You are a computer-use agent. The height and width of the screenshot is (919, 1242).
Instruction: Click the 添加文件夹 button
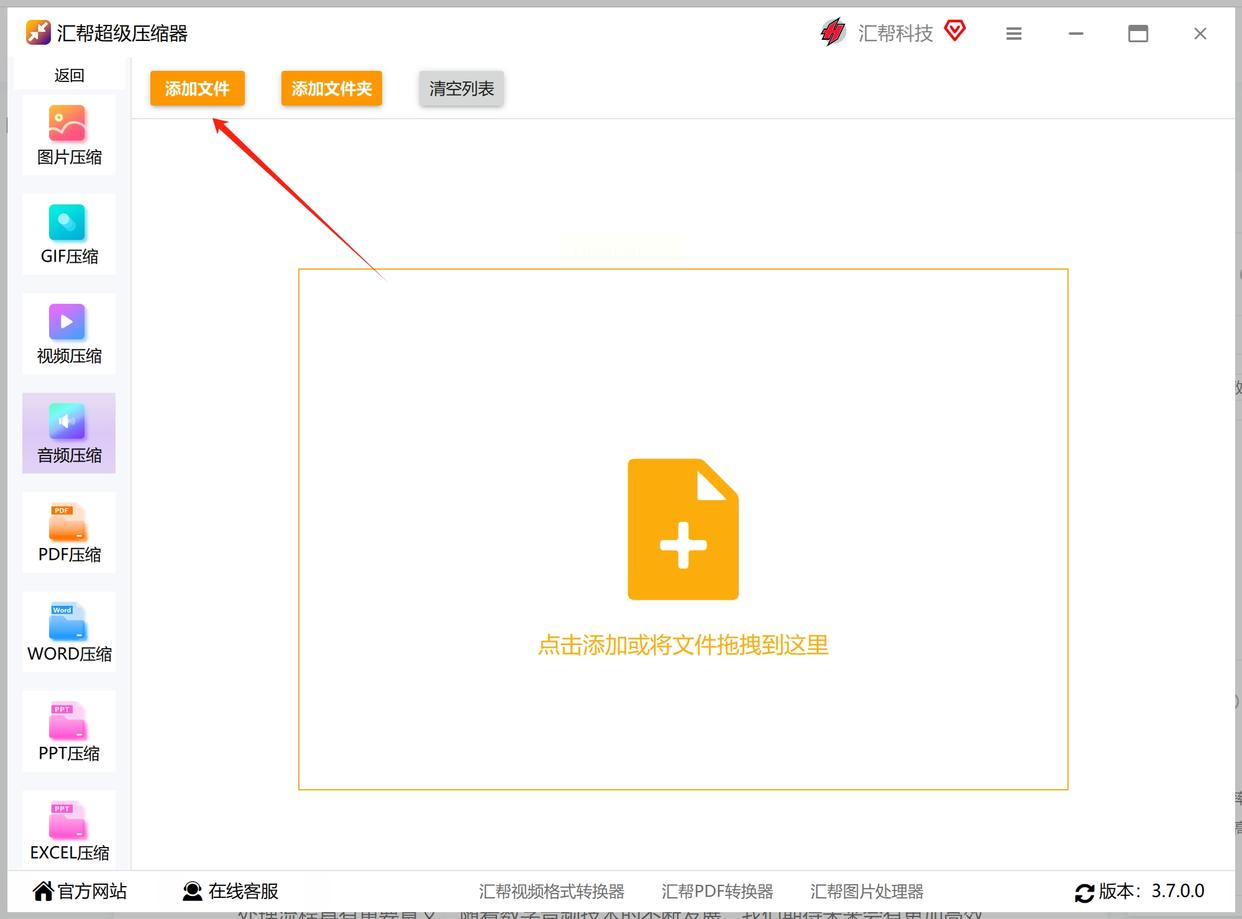tap(332, 88)
